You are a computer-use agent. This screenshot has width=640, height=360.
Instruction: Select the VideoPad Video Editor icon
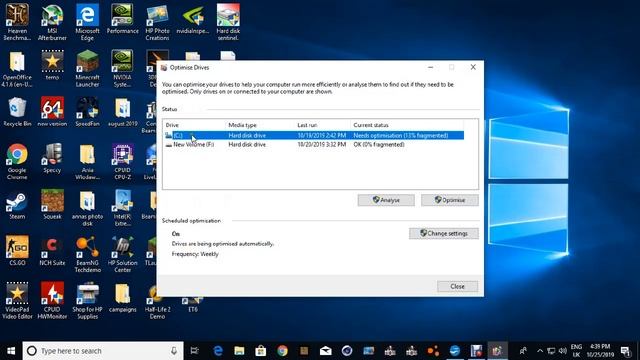pyautogui.click(x=17, y=301)
